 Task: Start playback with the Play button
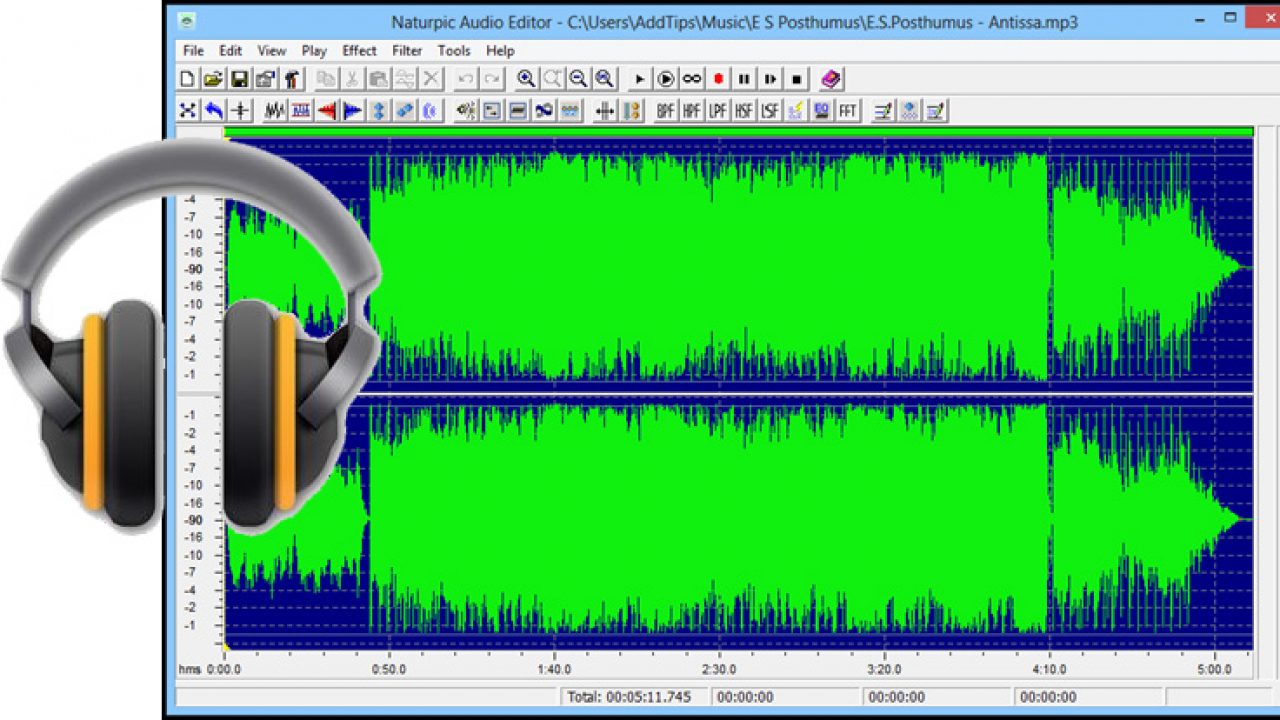click(x=640, y=79)
